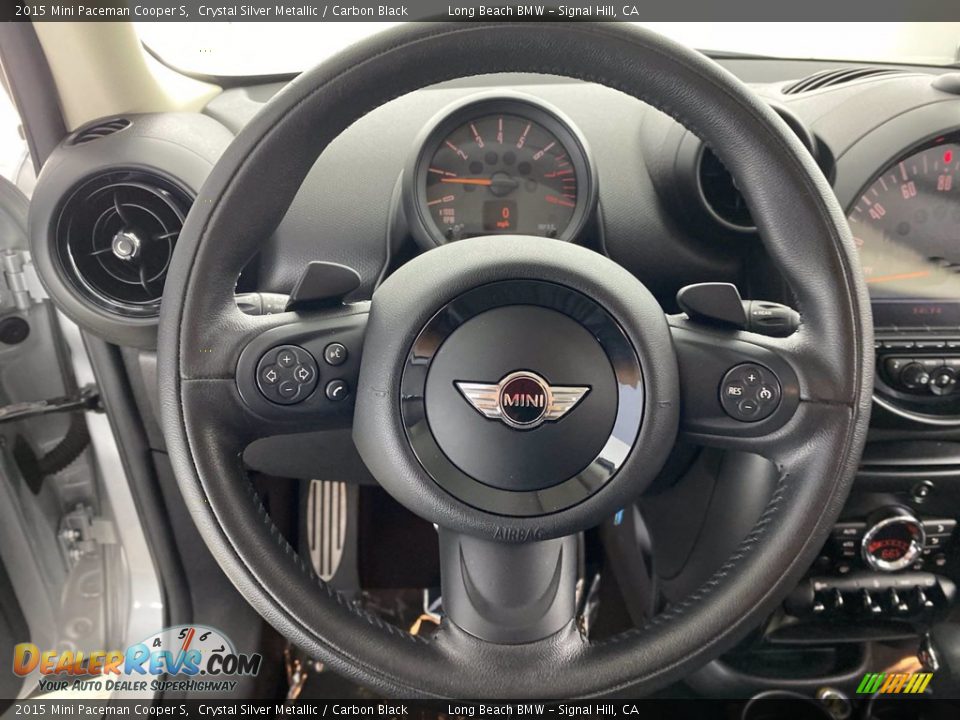Click the AIRBAG embossed label on steering hub
Viewport: 960px width, 720px height.
pos(518,534)
